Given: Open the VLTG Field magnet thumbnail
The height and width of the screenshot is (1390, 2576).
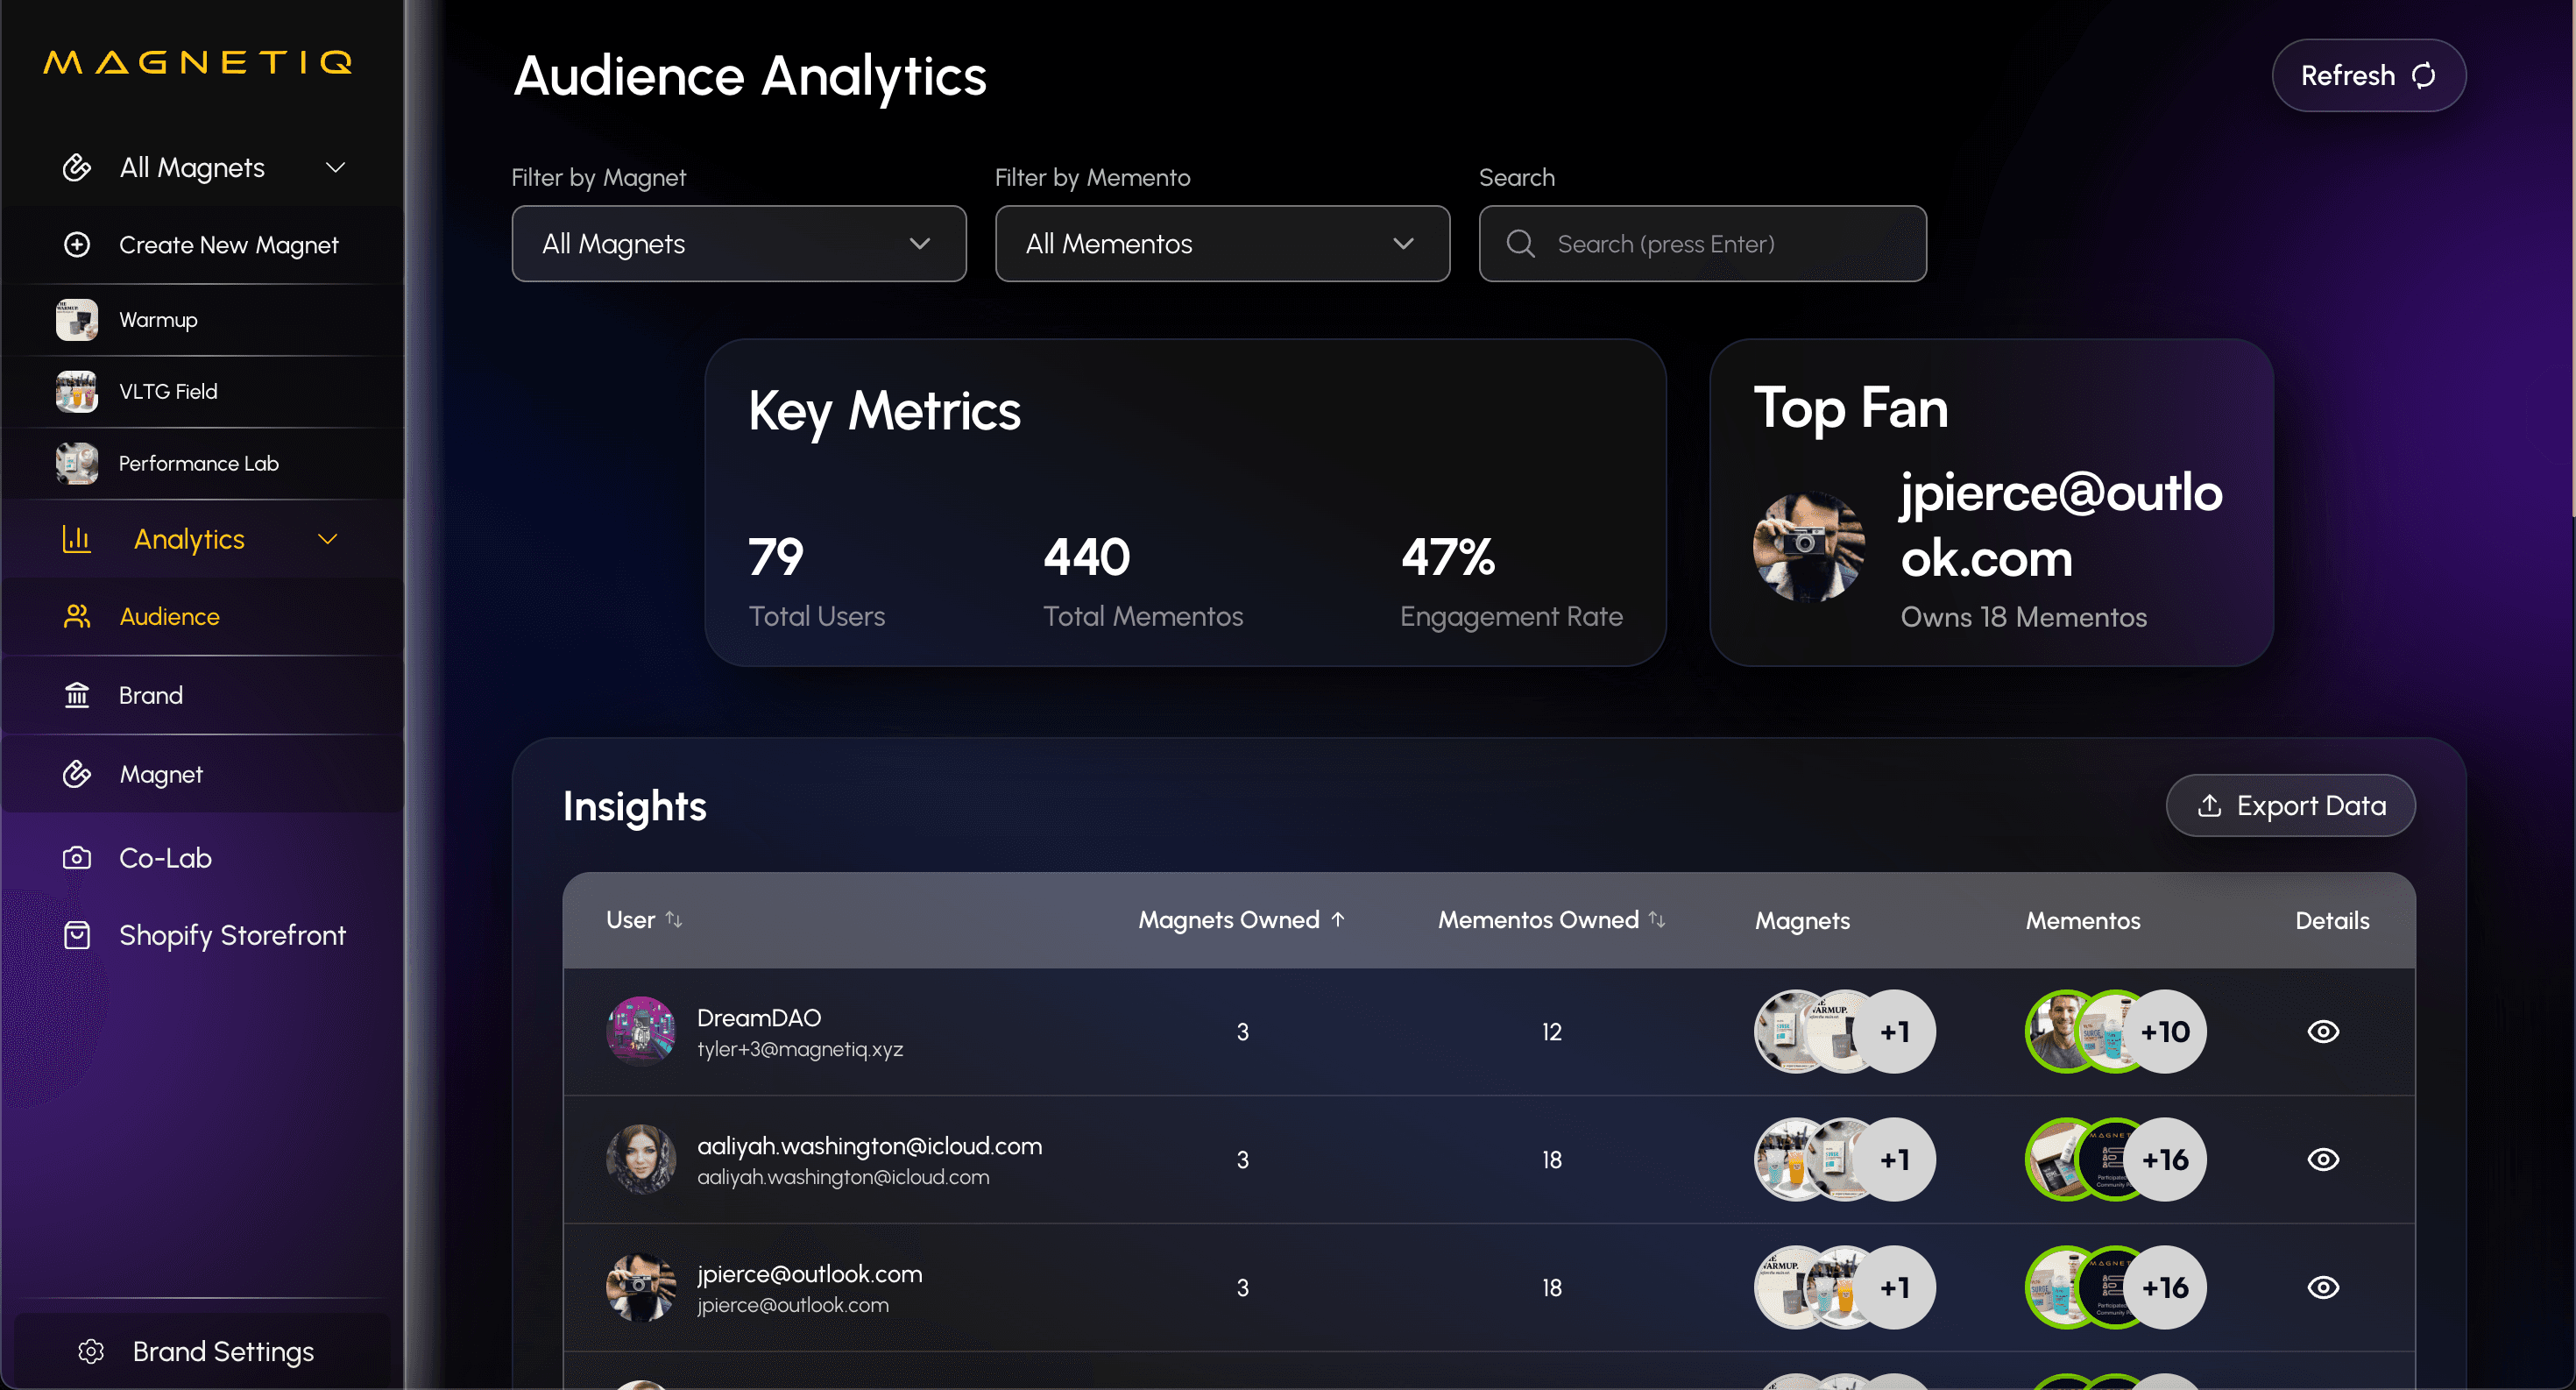Looking at the screenshot, I should [x=77, y=392].
